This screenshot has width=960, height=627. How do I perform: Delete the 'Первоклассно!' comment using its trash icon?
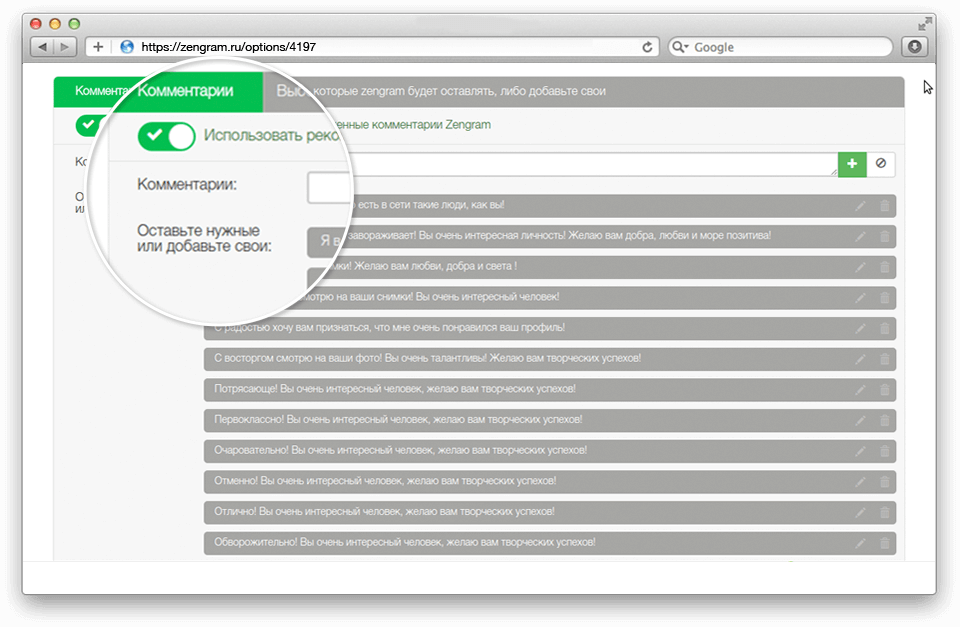884,420
